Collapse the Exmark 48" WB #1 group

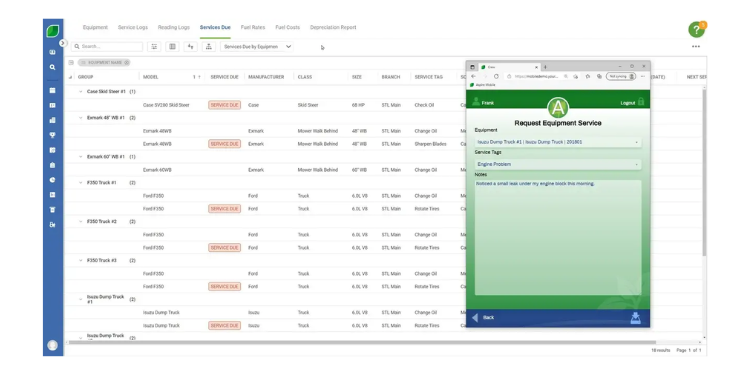click(81, 118)
